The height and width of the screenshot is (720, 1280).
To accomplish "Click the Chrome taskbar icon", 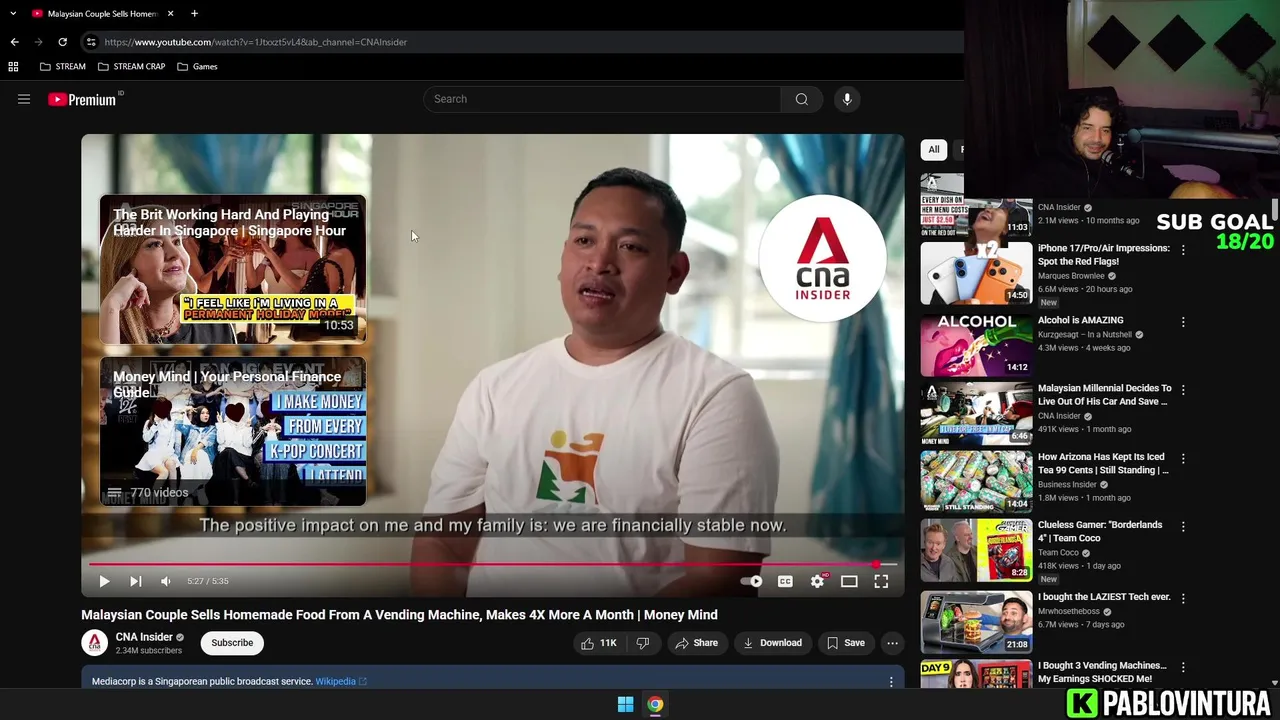I will coord(655,704).
